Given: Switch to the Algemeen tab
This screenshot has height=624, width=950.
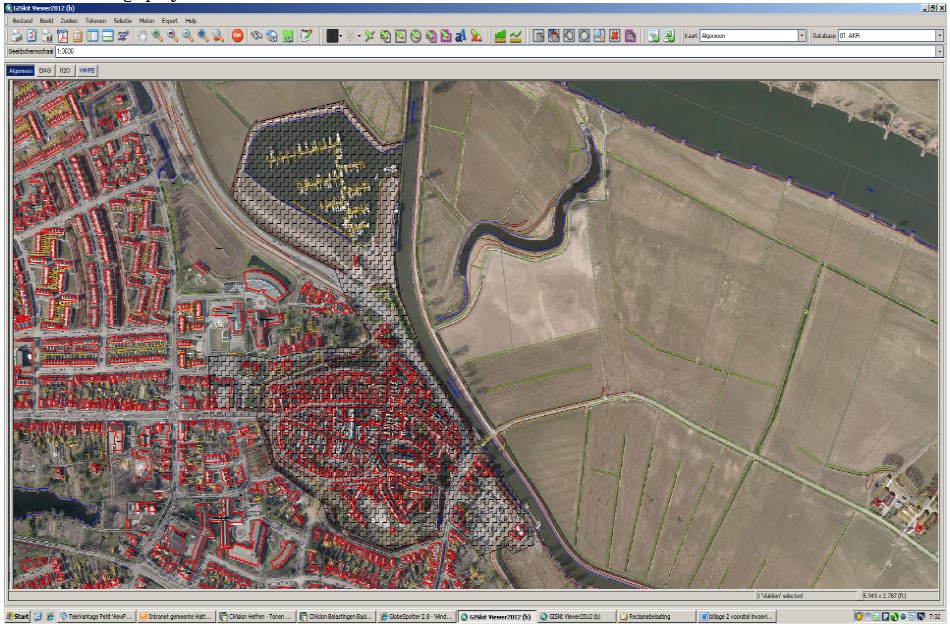Looking at the screenshot, I should [x=20, y=71].
